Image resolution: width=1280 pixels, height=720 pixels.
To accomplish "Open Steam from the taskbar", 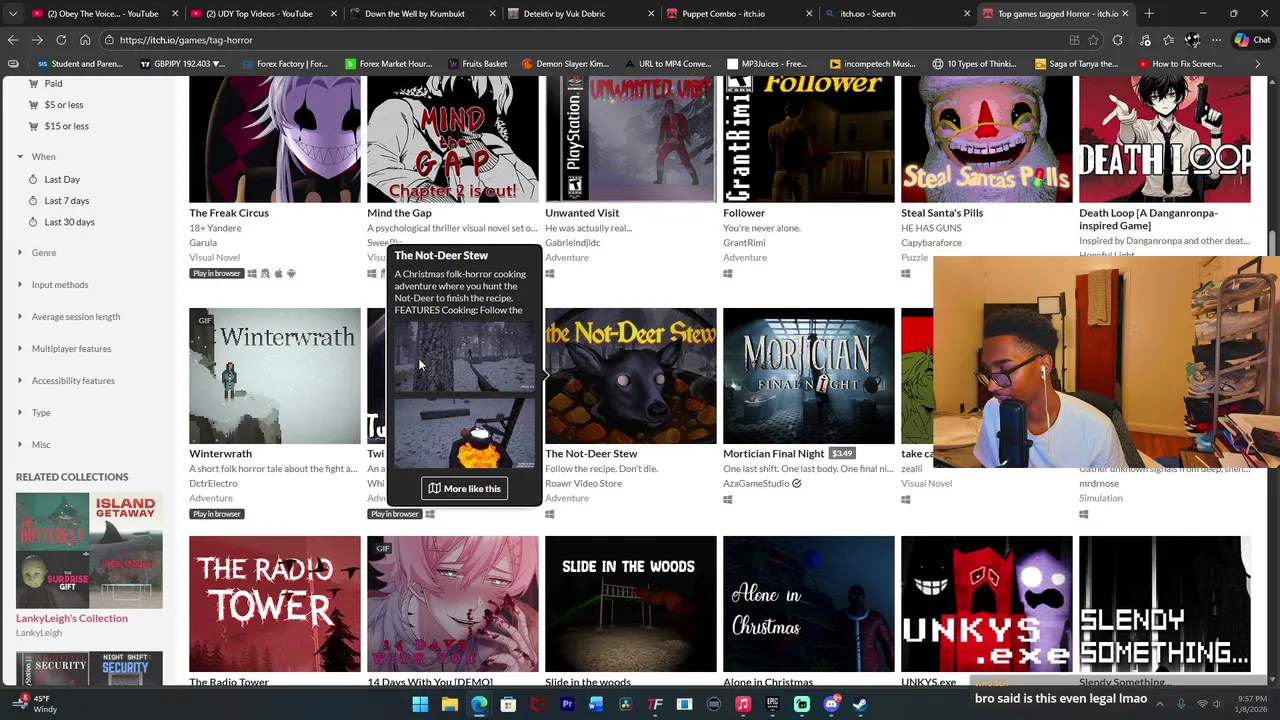I will point(860,704).
